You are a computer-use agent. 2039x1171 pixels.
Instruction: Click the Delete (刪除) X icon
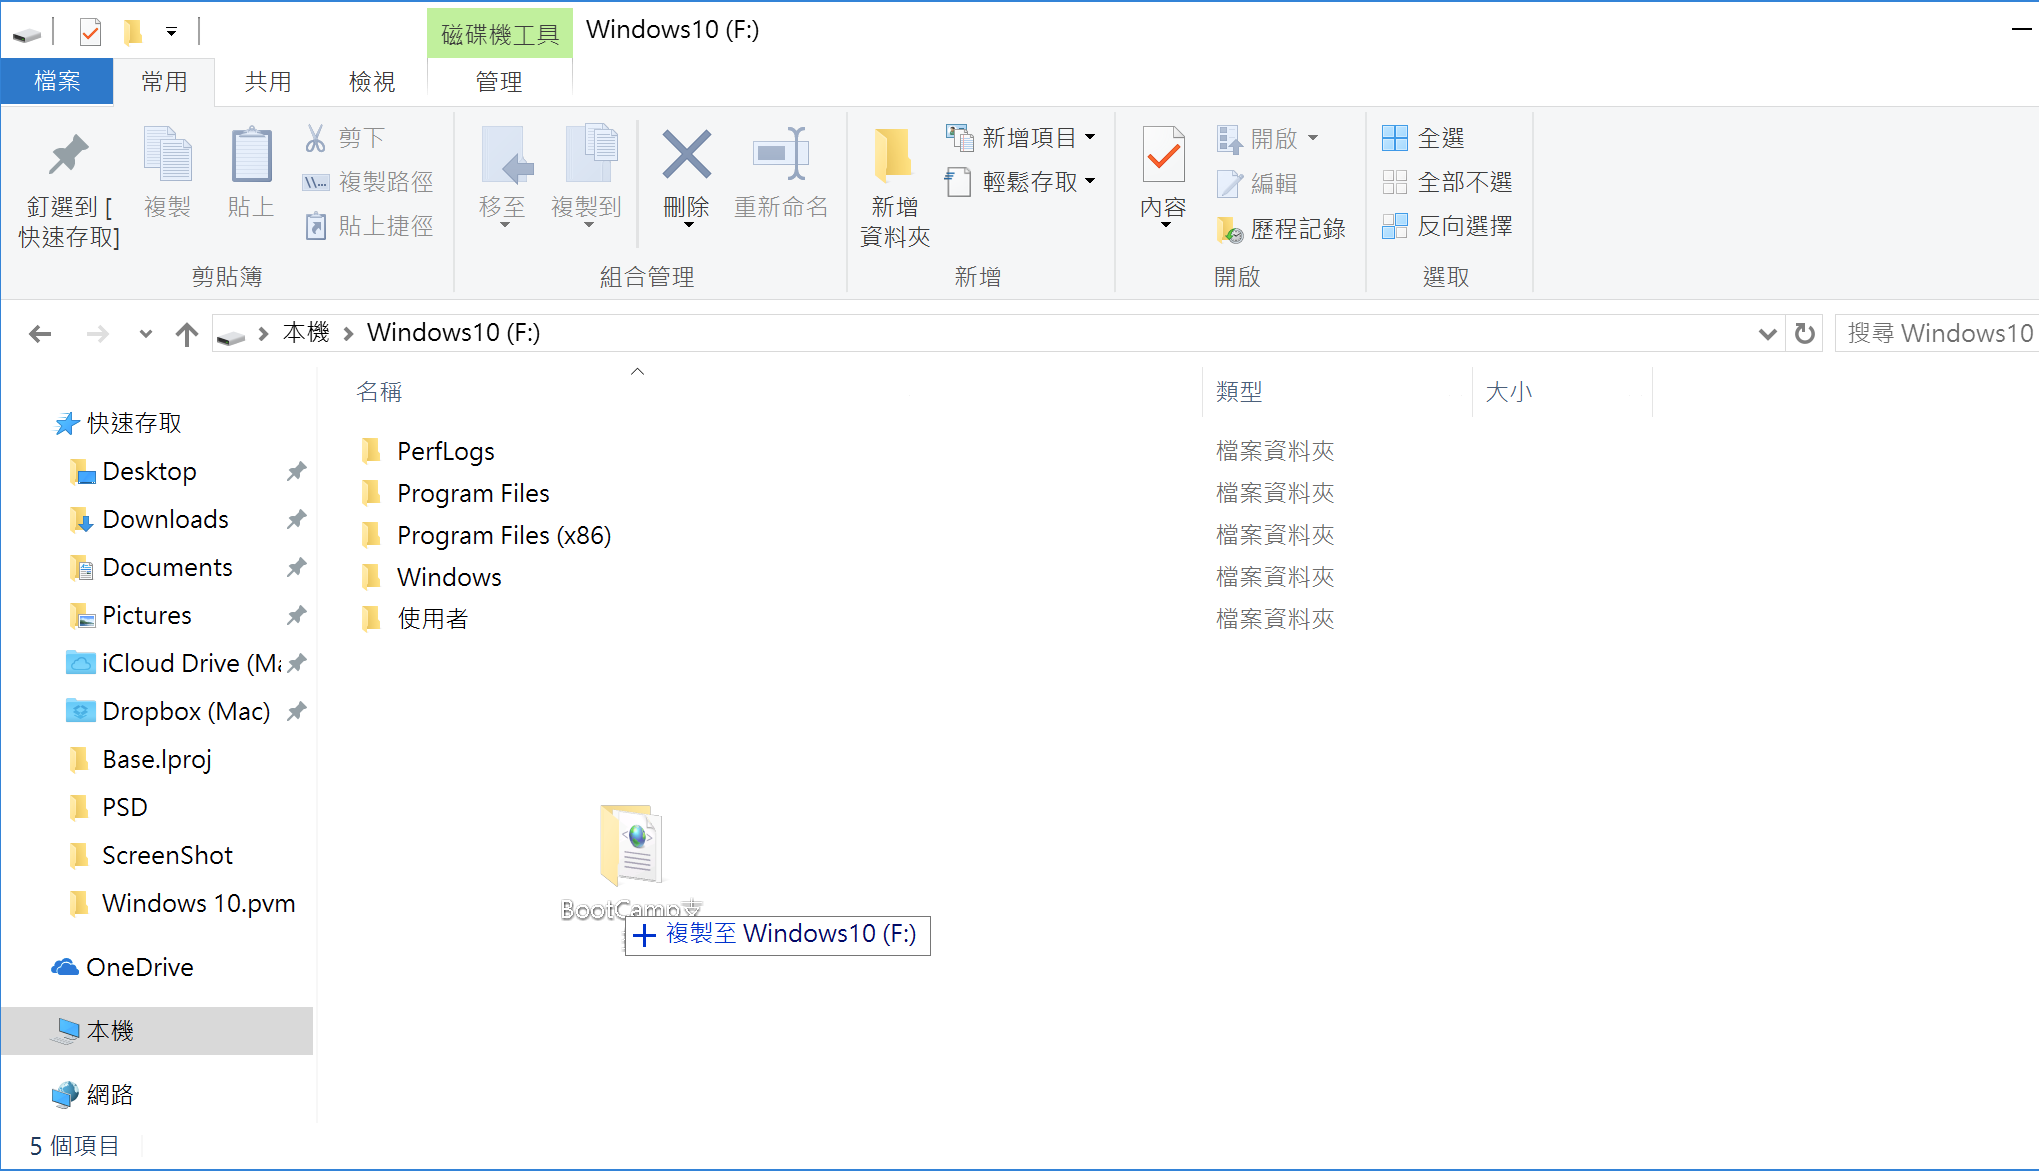[x=686, y=155]
